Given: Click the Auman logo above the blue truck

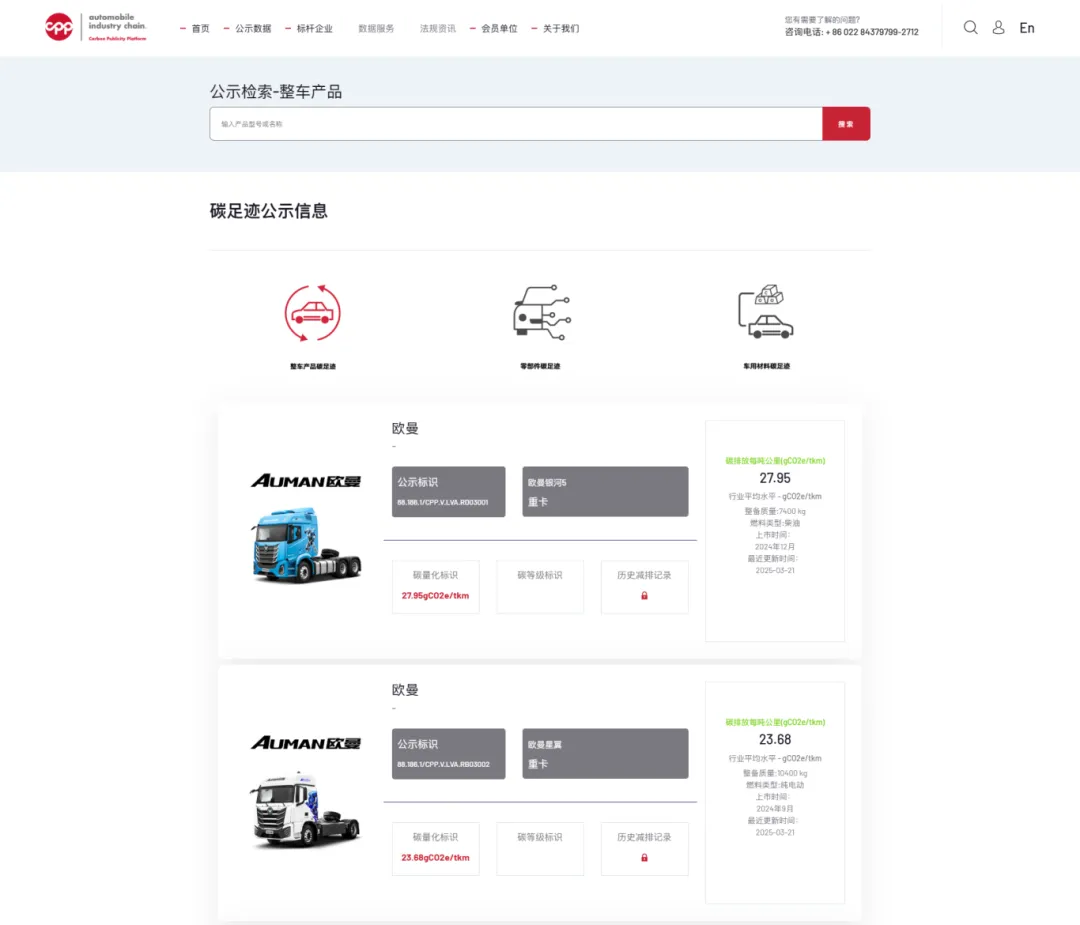Looking at the screenshot, I should 306,481.
